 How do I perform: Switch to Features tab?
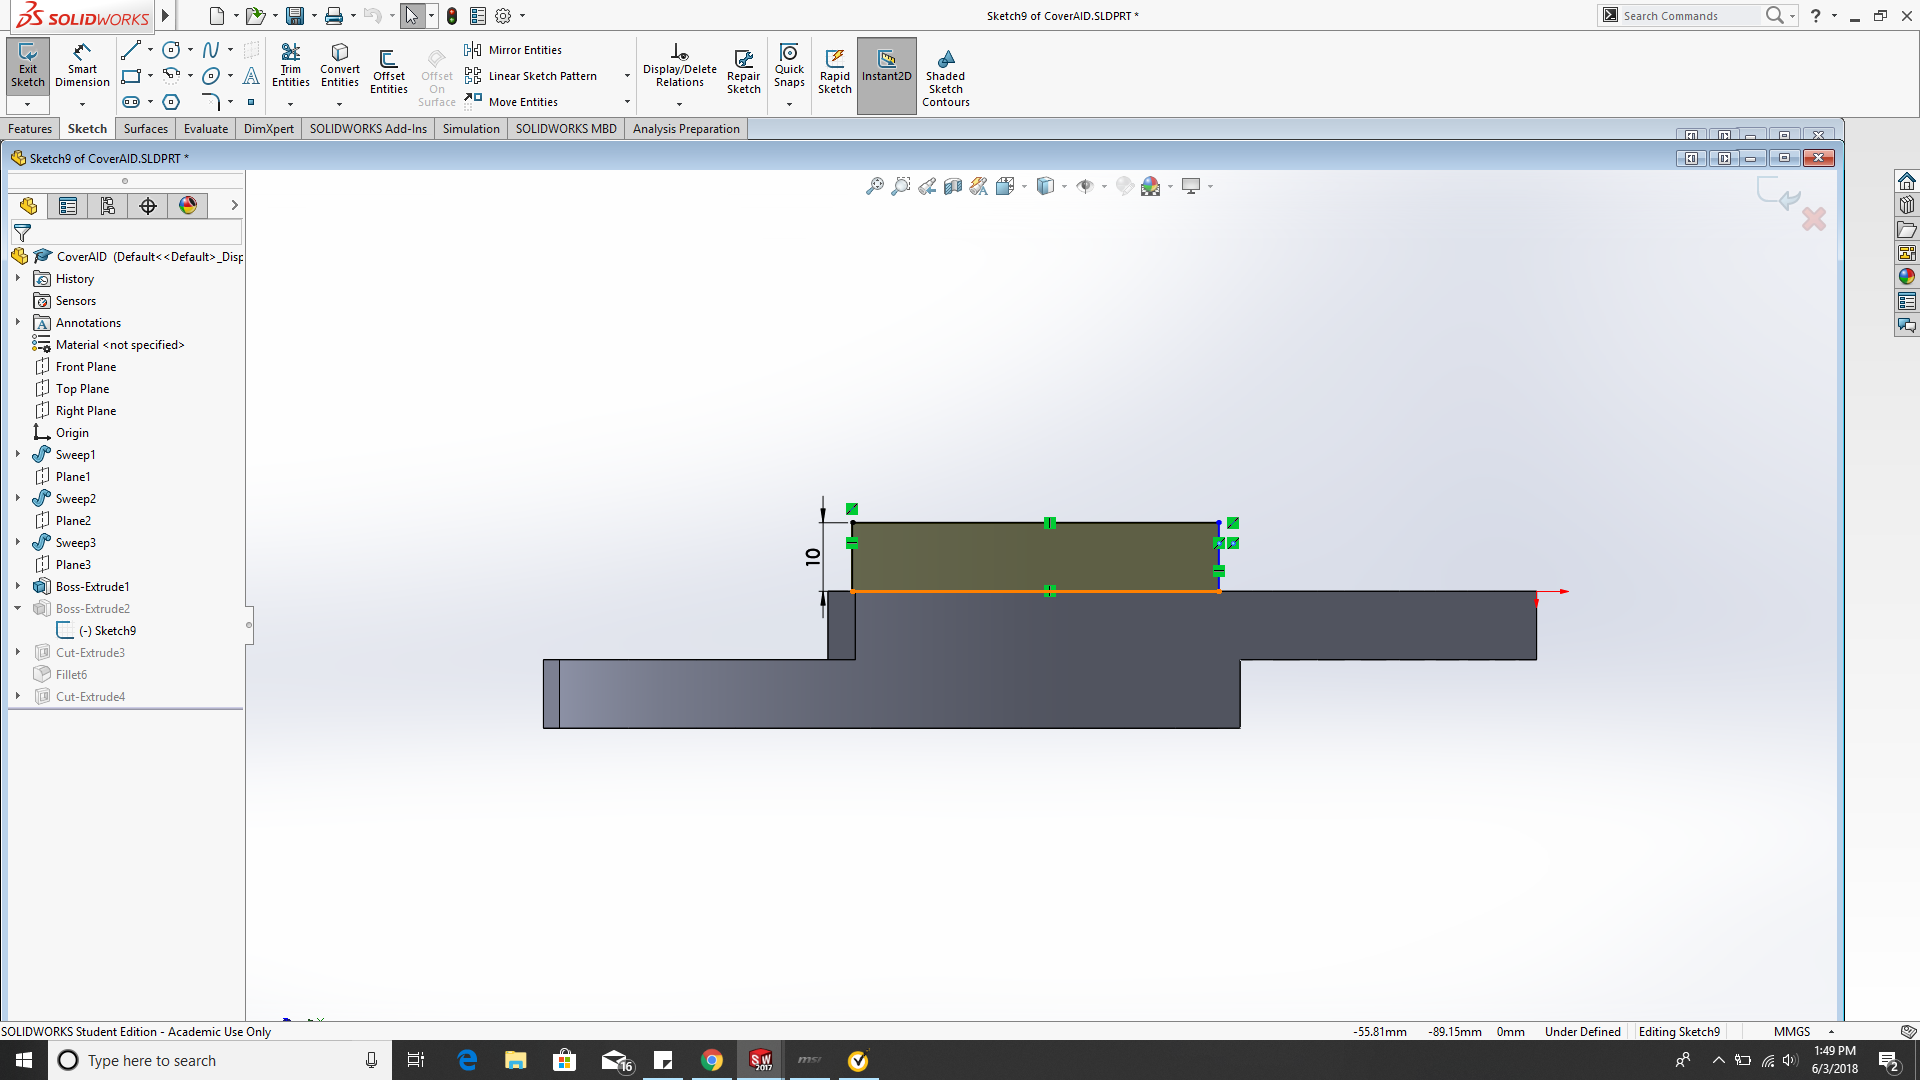(30, 129)
